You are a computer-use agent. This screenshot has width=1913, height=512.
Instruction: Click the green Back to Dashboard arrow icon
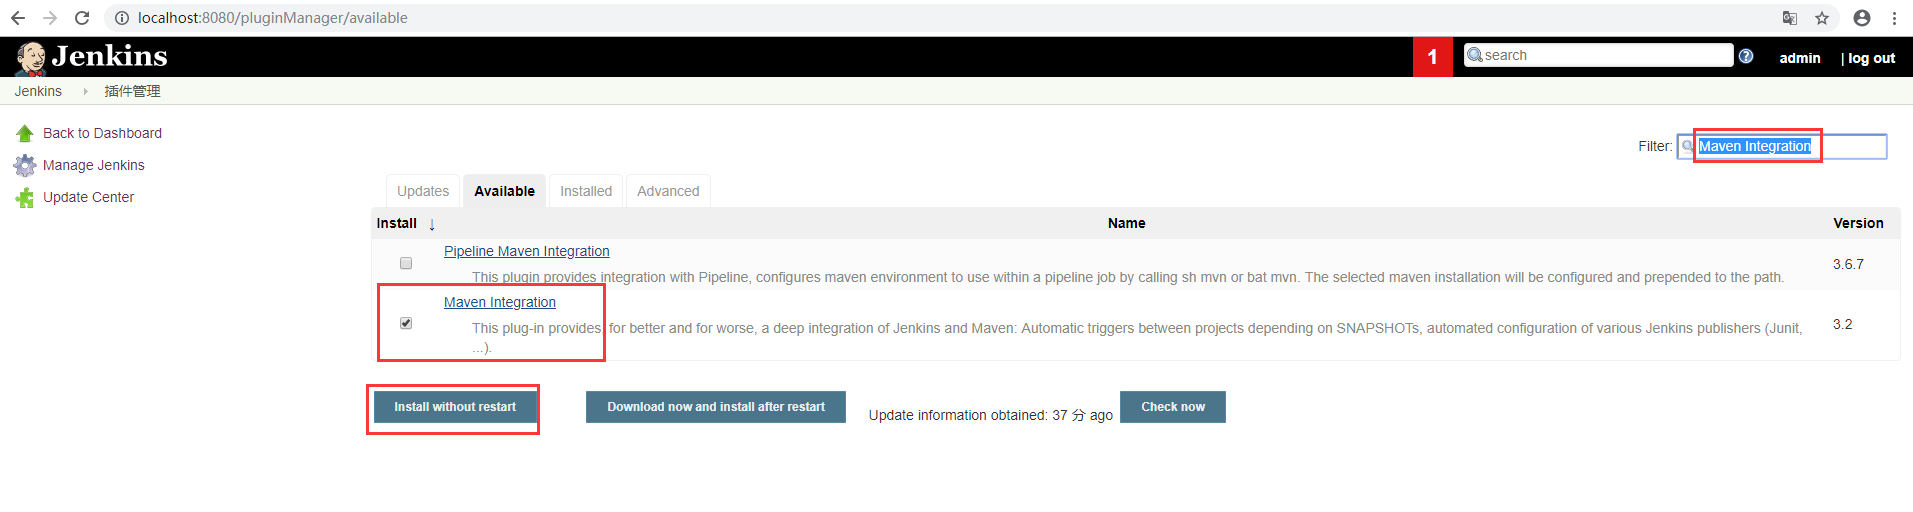[25, 133]
